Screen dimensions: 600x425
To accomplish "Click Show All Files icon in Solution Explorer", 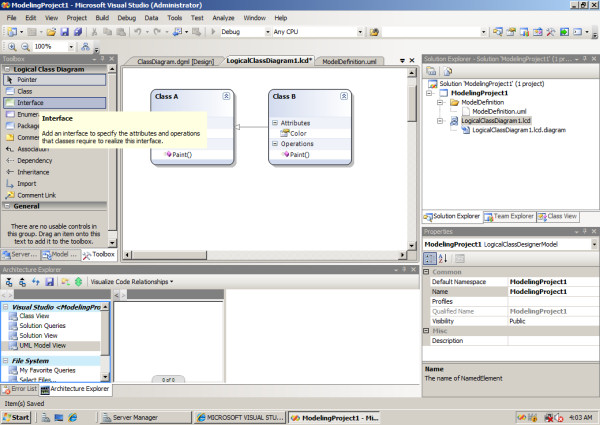I will click(447, 71).
